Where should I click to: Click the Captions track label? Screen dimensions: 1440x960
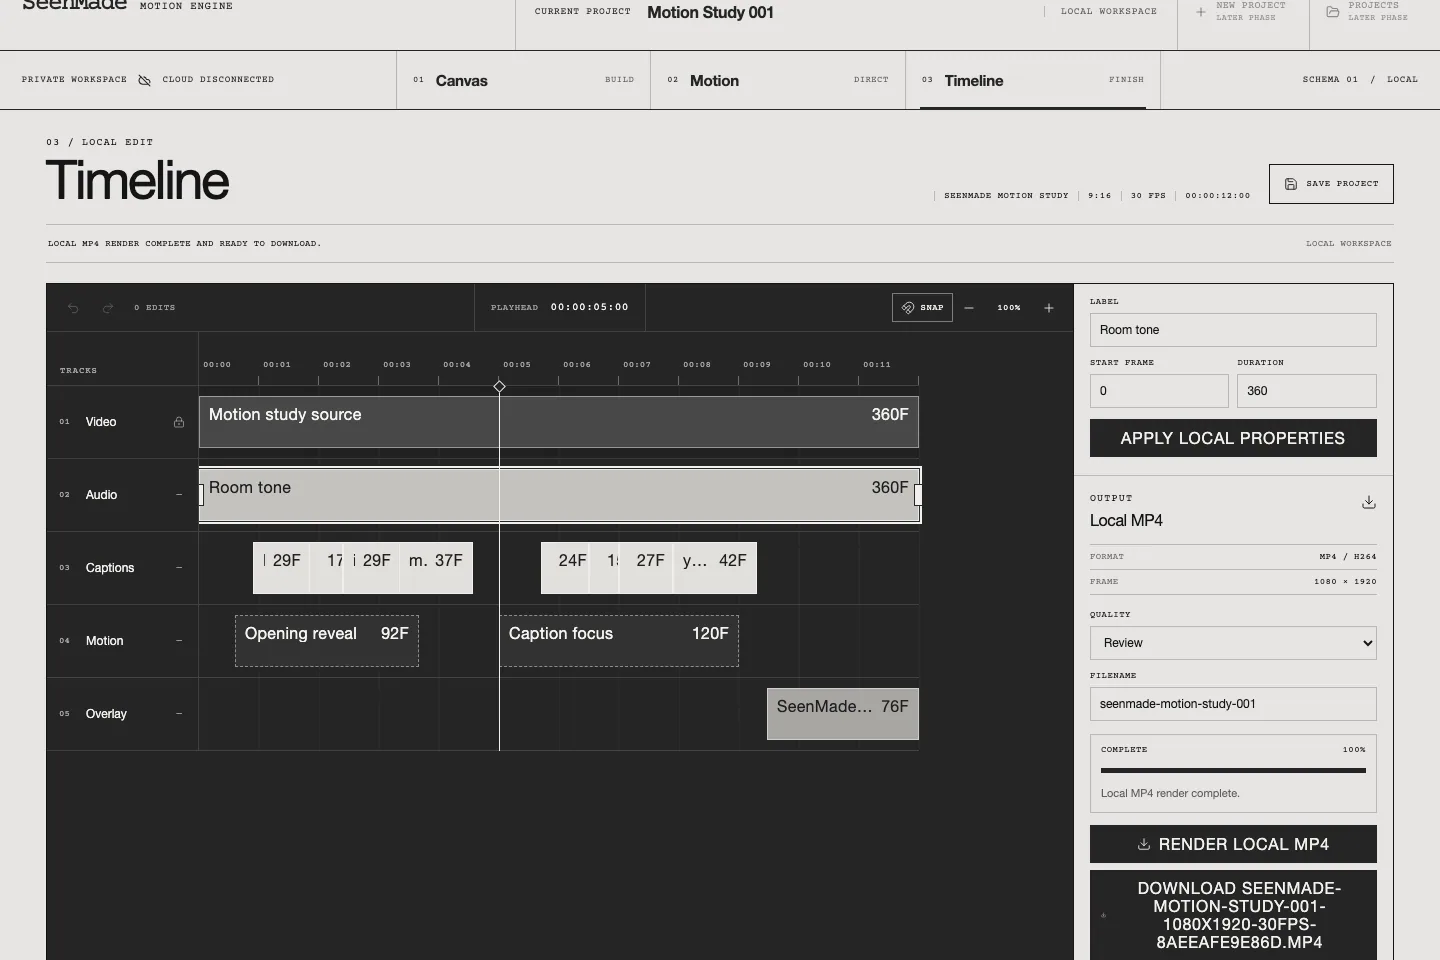click(110, 568)
